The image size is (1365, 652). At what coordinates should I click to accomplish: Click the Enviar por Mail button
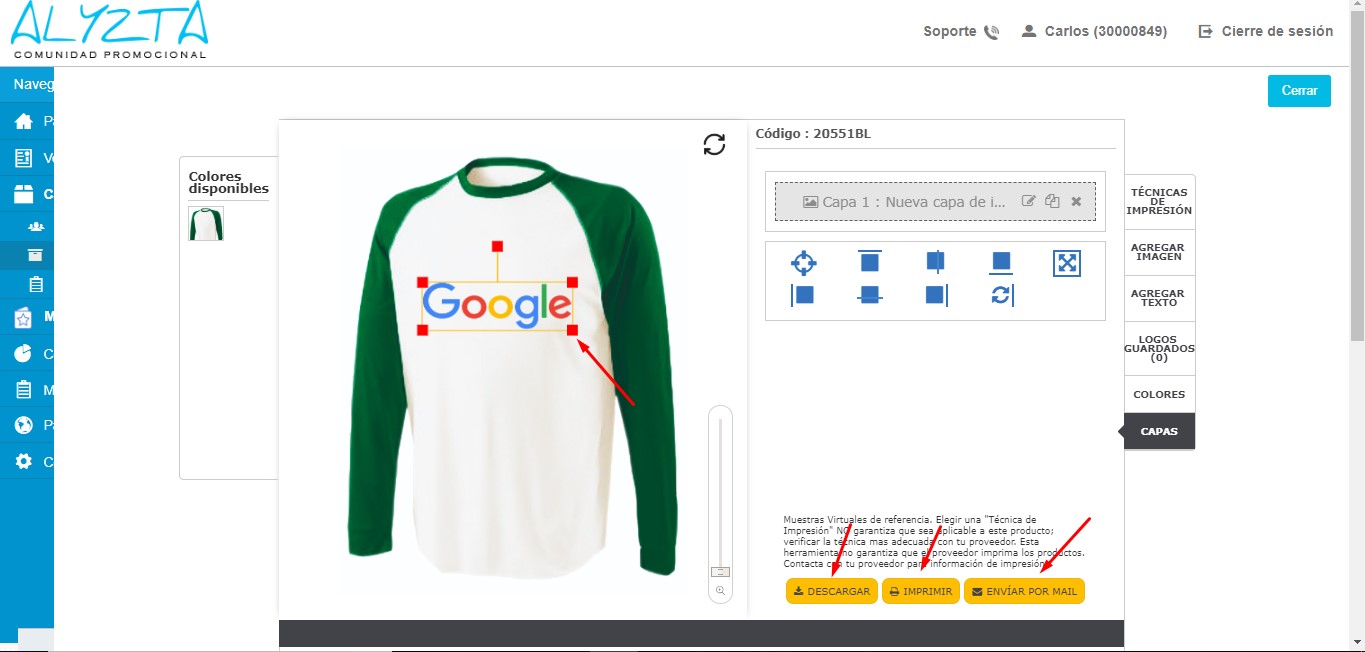pos(1024,591)
